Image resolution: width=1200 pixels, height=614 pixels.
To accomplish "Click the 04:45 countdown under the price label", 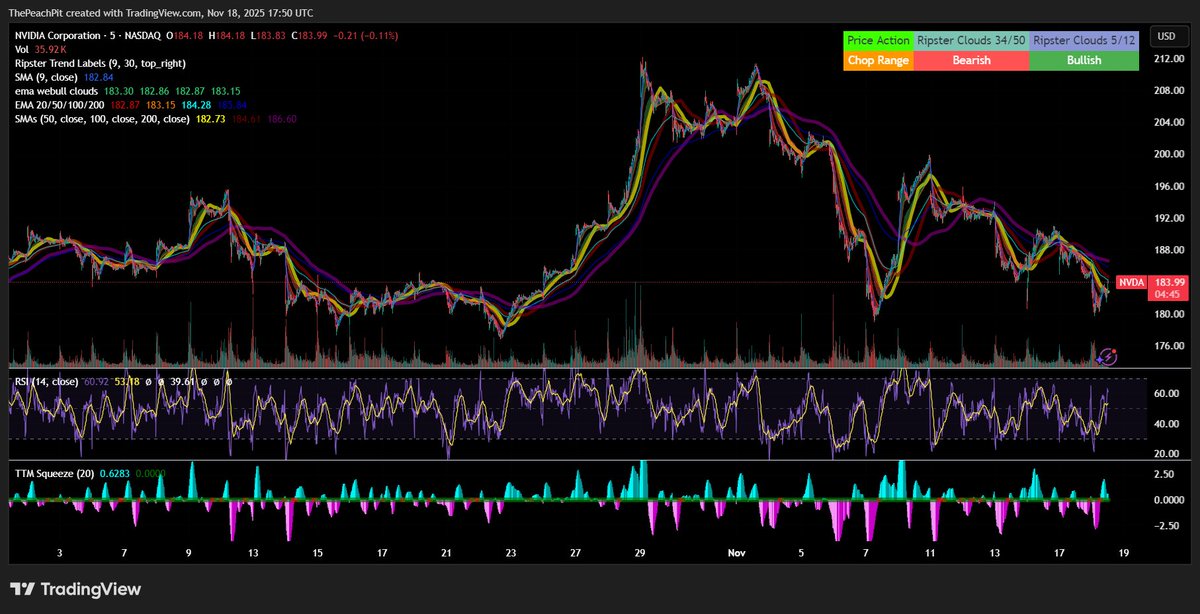I will (x=1169, y=295).
